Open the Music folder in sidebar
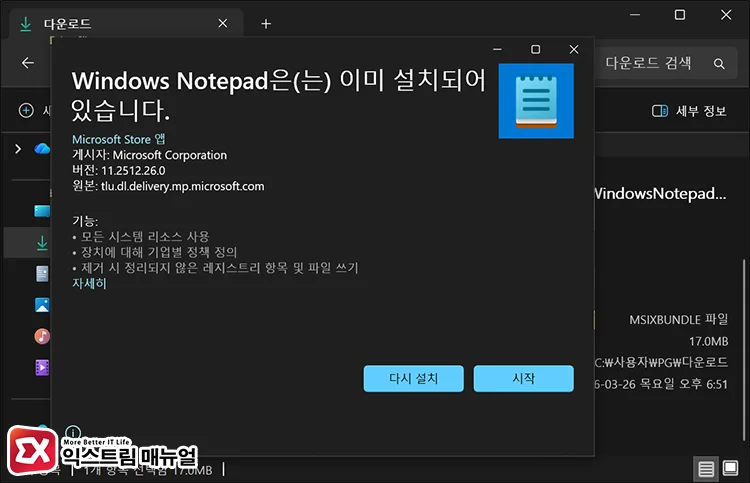This screenshot has height=483, width=750. 42,336
